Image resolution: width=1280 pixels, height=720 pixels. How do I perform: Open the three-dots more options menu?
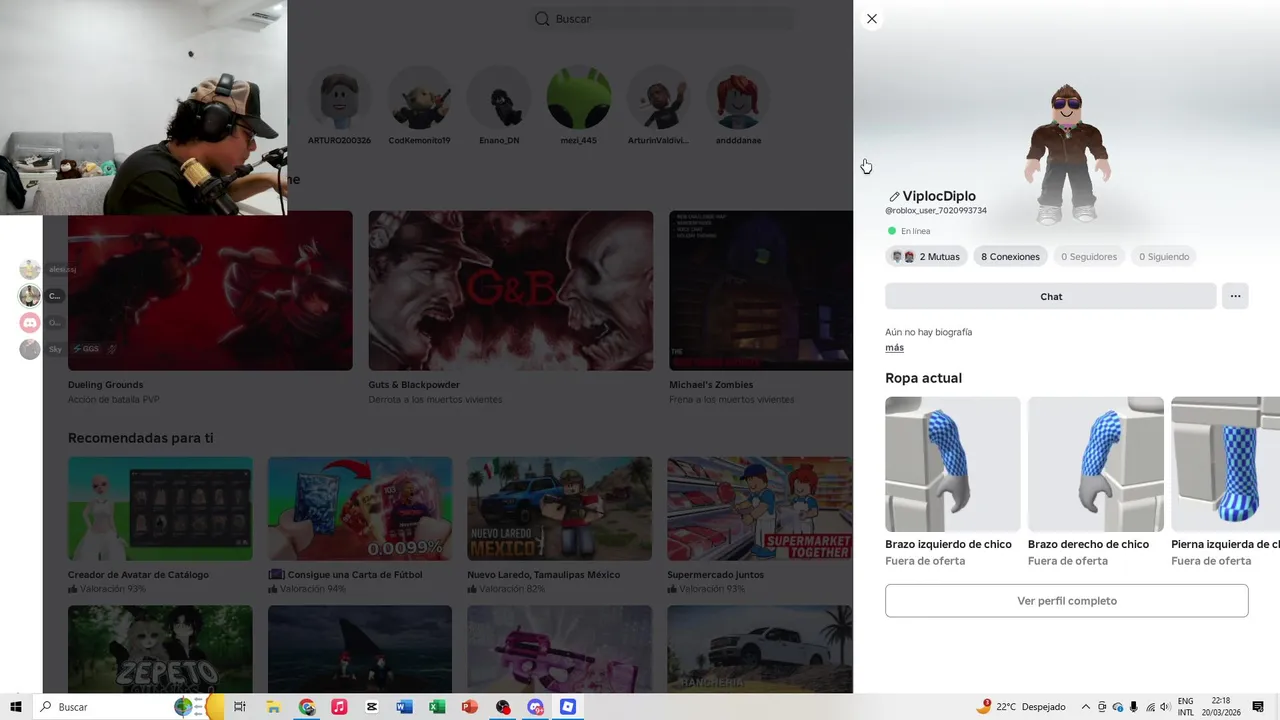pyautogui.click(x=1235, y=296)
